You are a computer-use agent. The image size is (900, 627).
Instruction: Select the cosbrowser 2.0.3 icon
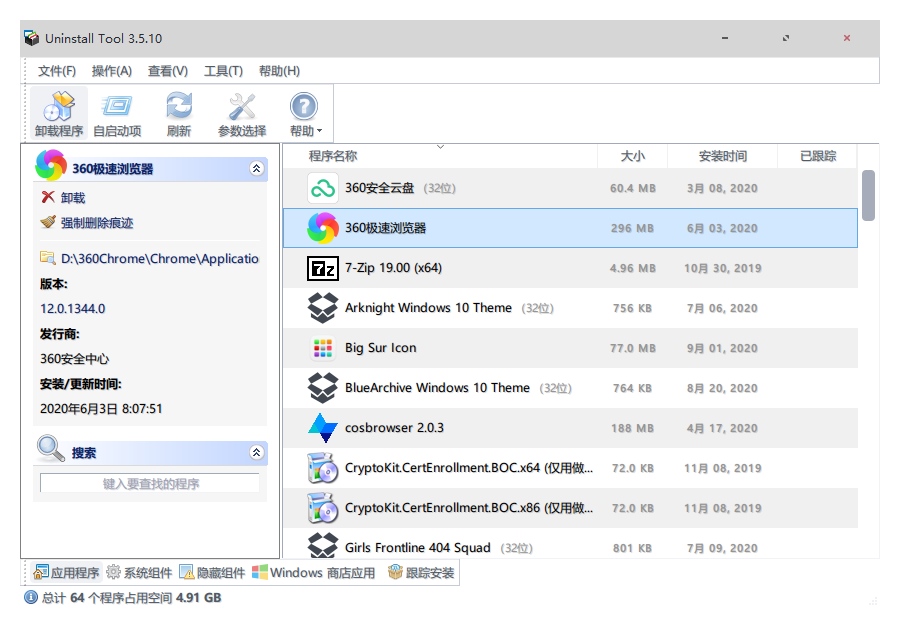pos(322,428)
